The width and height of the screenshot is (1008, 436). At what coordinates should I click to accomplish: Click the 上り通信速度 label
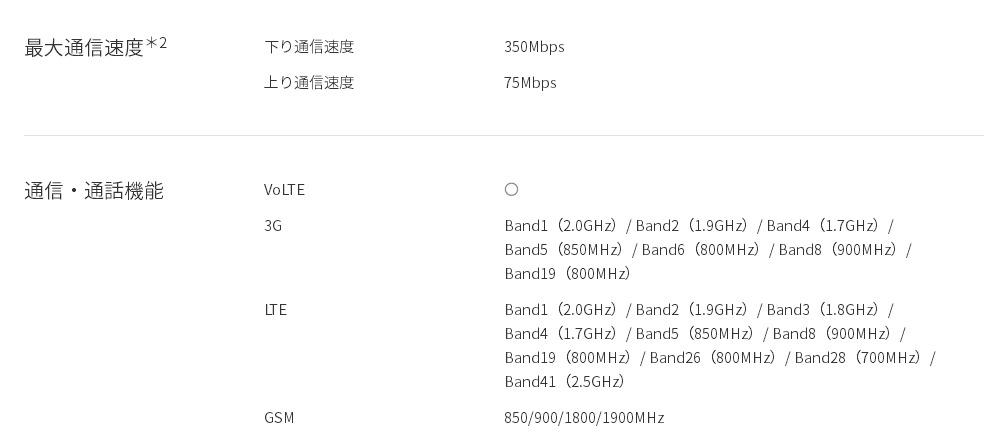[309, 83]
